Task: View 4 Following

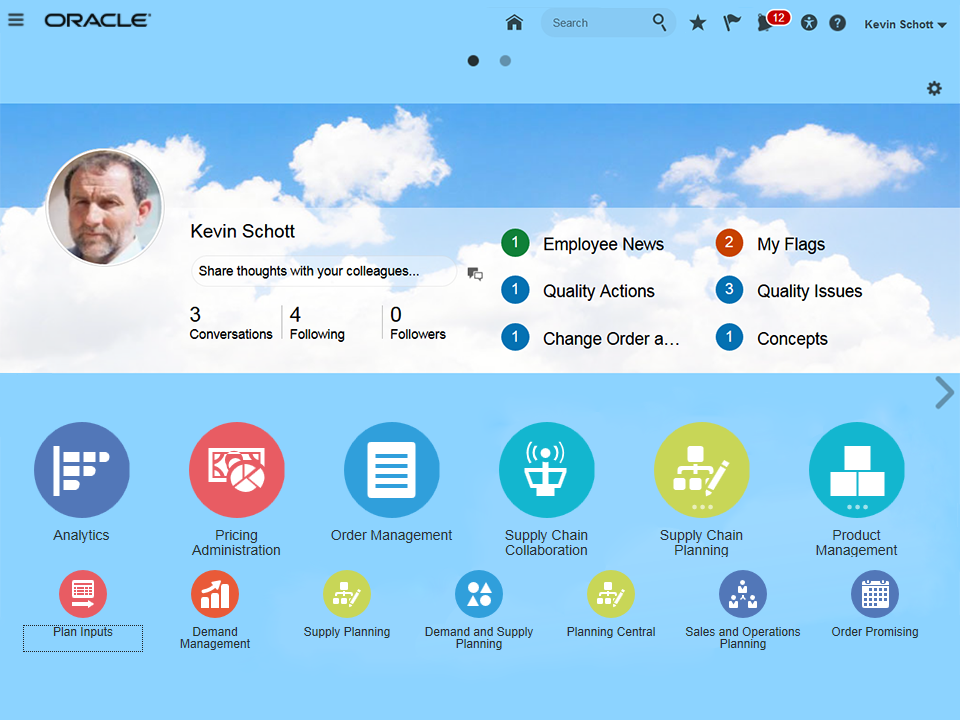Action: [317, 323]
